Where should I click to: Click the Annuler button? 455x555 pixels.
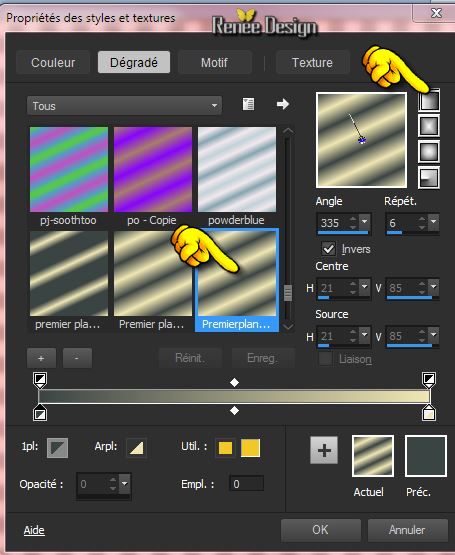408,530
